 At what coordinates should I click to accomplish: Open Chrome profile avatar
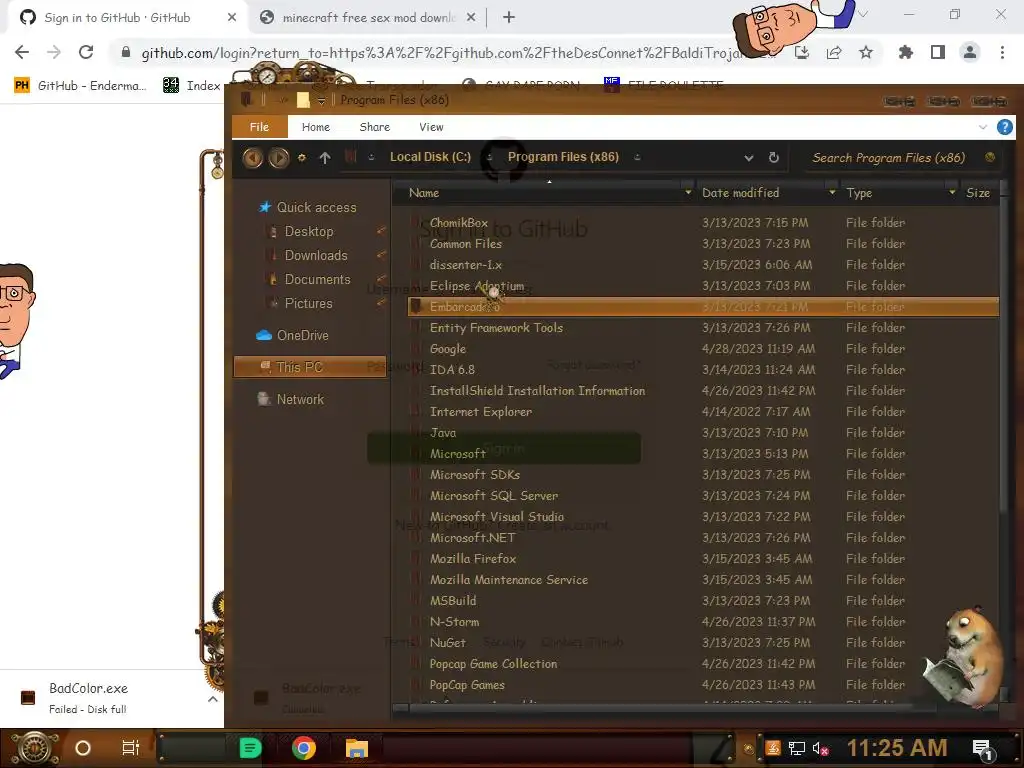(x=970, y=52)
